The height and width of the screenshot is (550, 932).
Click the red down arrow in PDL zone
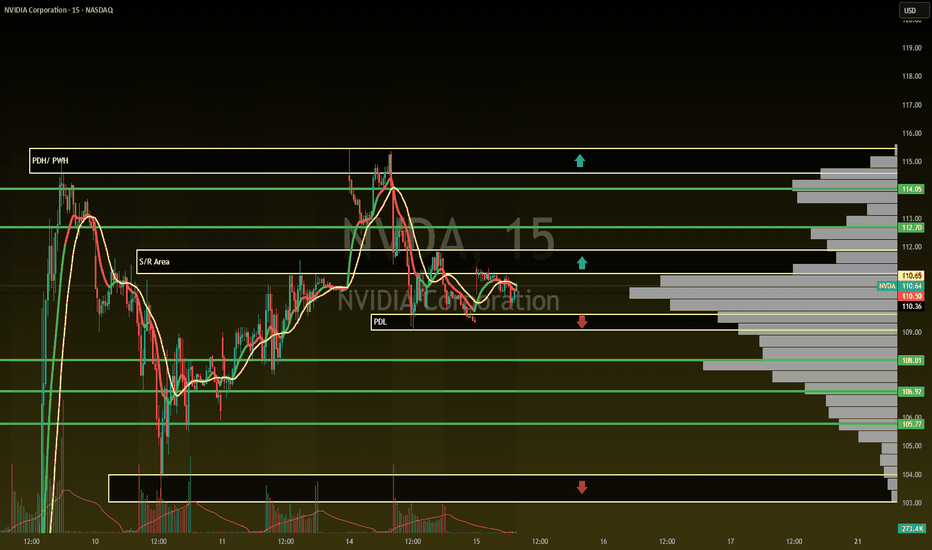[x=582, y=322]
